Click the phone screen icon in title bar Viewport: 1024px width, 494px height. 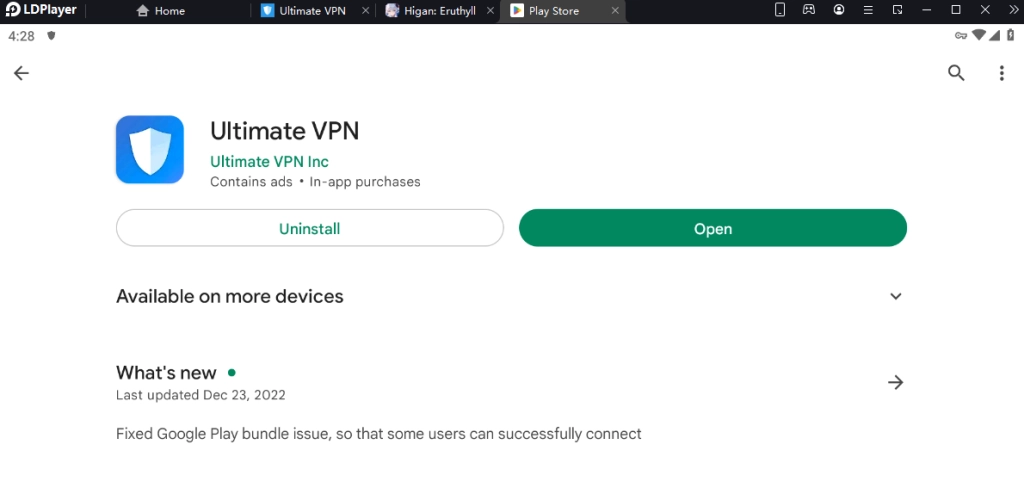pyautogui.click(x=780, y=10)
